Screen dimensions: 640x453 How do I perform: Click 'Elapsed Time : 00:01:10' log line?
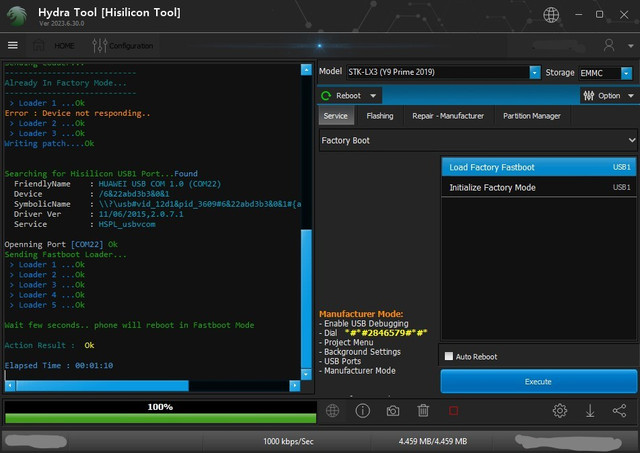[59, 365]
